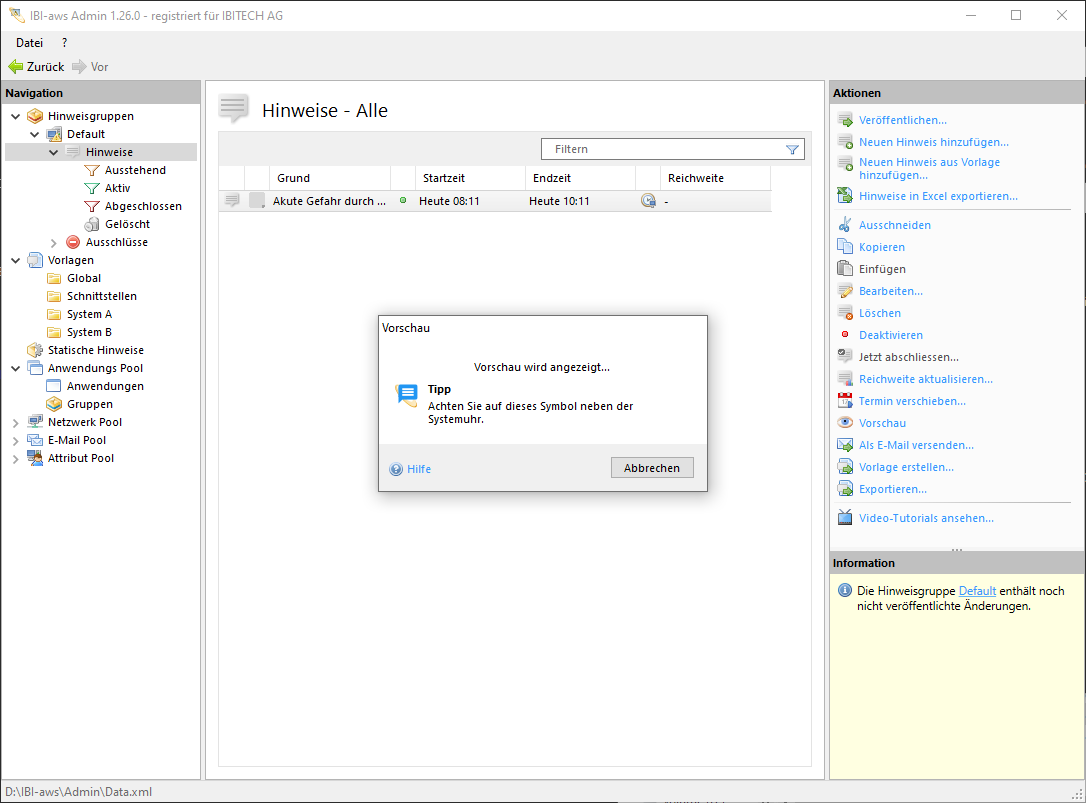Expand the Ausschlüsse tree node
Image resolution: width=1086 pixels, height=803 pixels.
54,242
